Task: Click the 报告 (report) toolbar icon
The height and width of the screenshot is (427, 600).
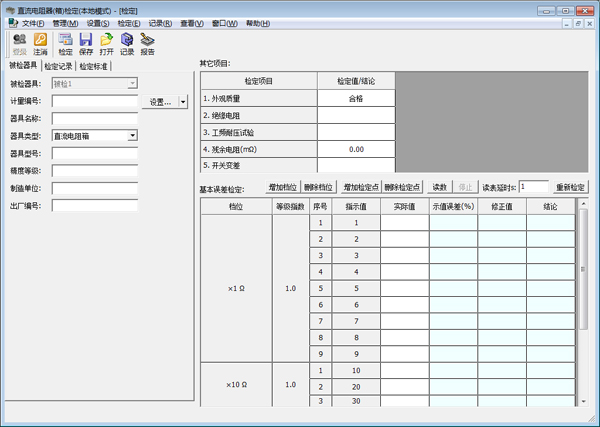Action: [148, 43]
